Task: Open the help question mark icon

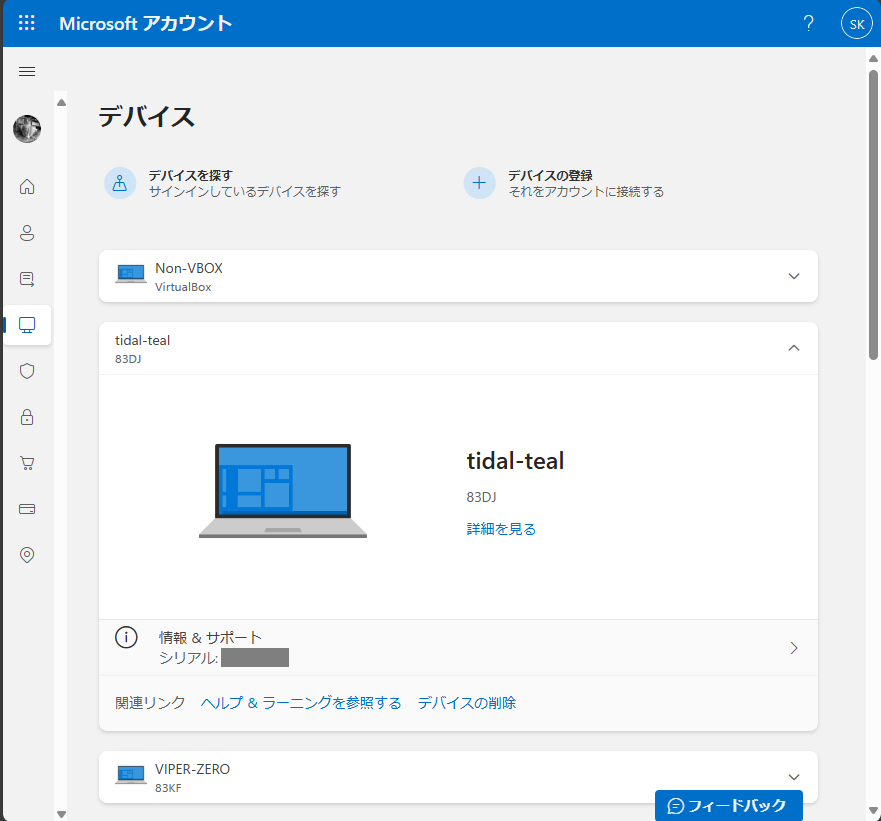Action: [x=808, y=23]
